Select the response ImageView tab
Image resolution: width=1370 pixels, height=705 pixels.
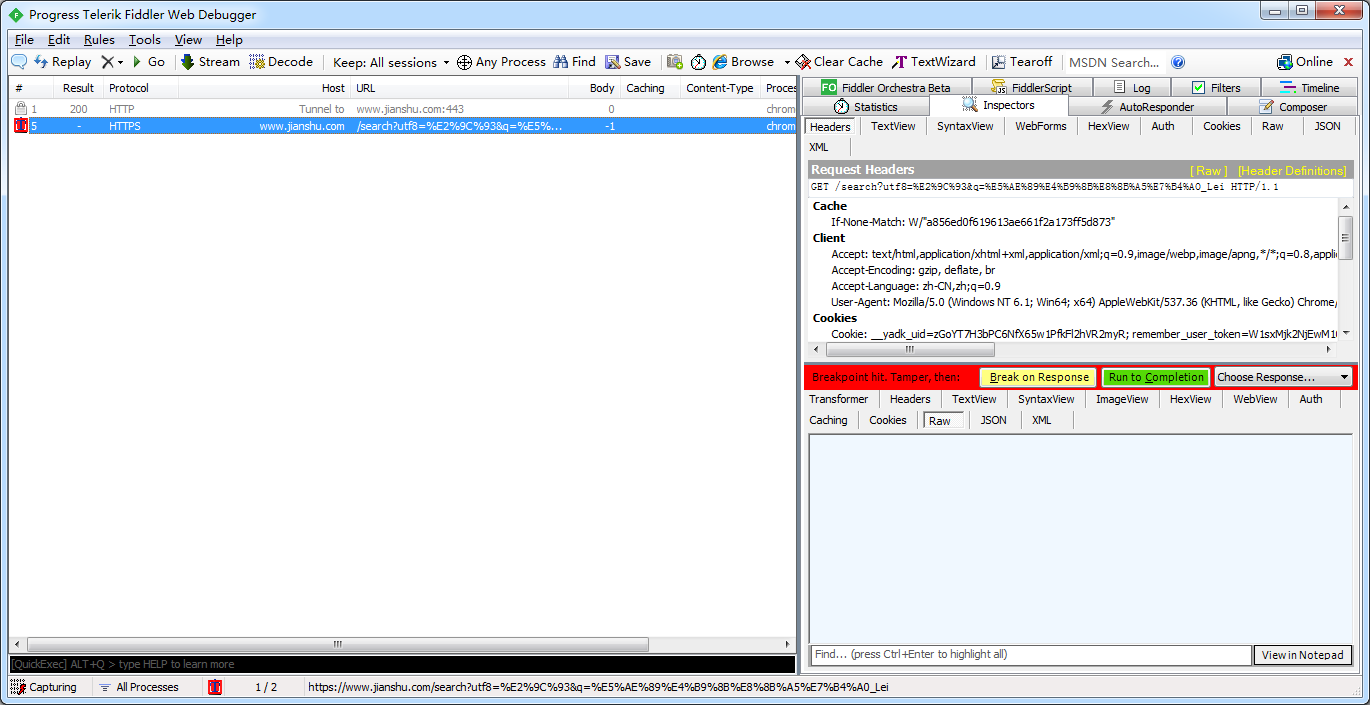pos(1122,399)
